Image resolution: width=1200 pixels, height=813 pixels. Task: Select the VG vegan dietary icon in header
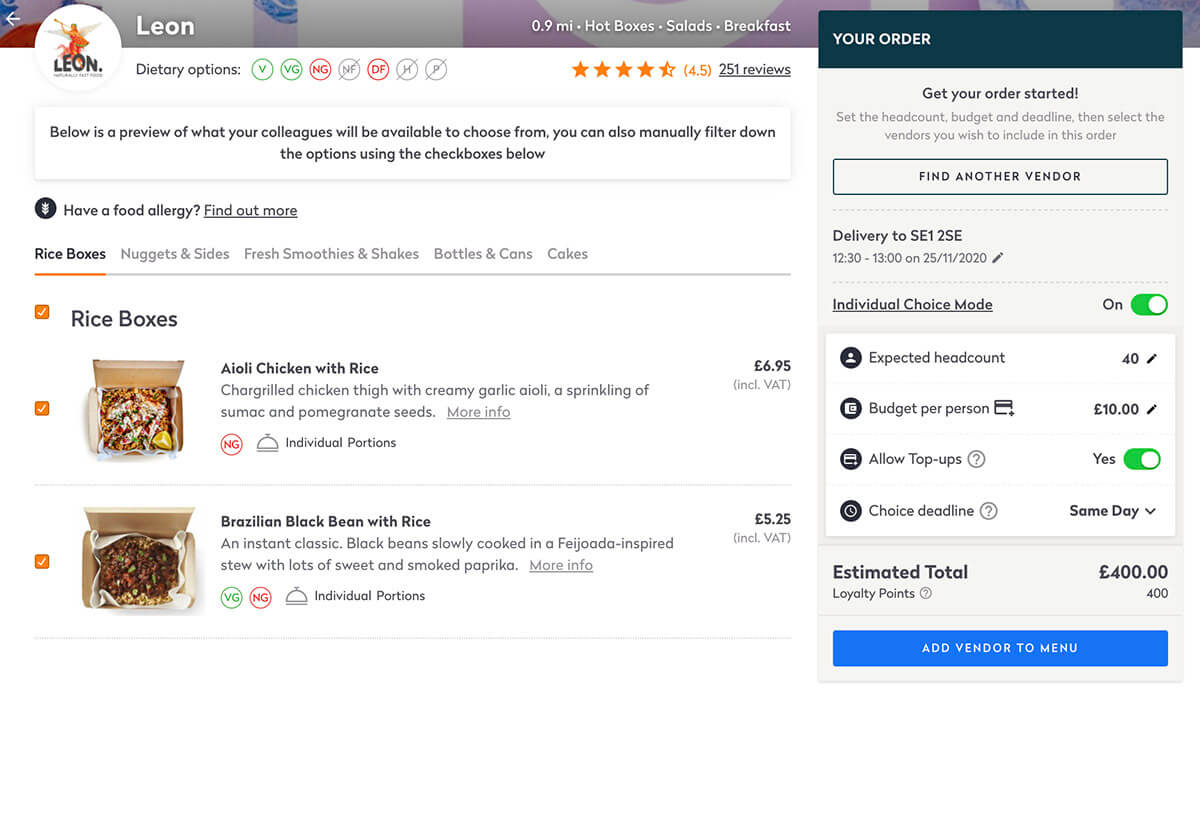point(291,70)
